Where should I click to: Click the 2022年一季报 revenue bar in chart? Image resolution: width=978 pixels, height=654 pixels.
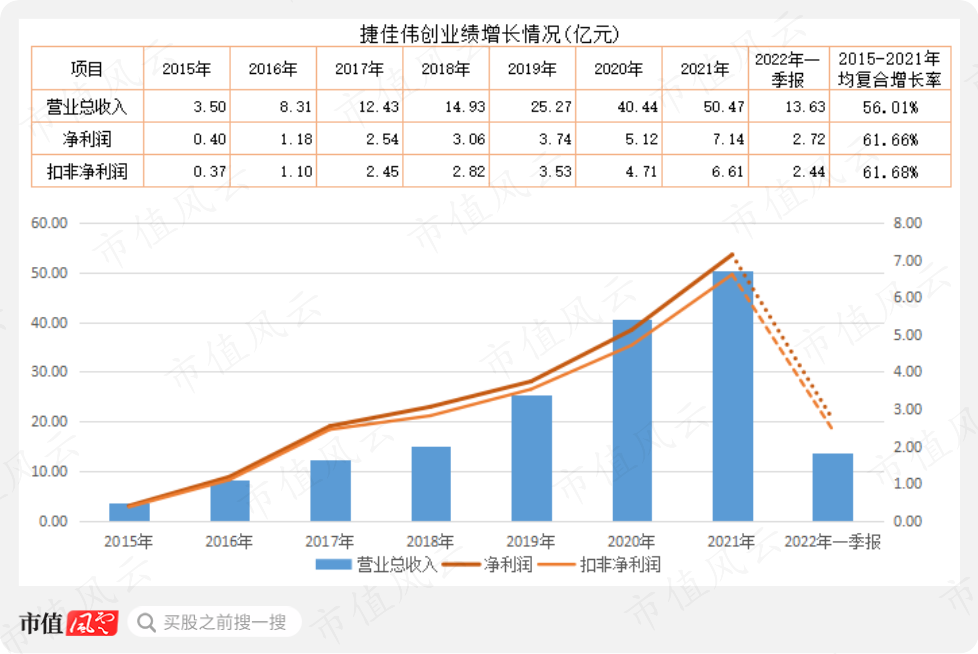[x=833, y=487]
